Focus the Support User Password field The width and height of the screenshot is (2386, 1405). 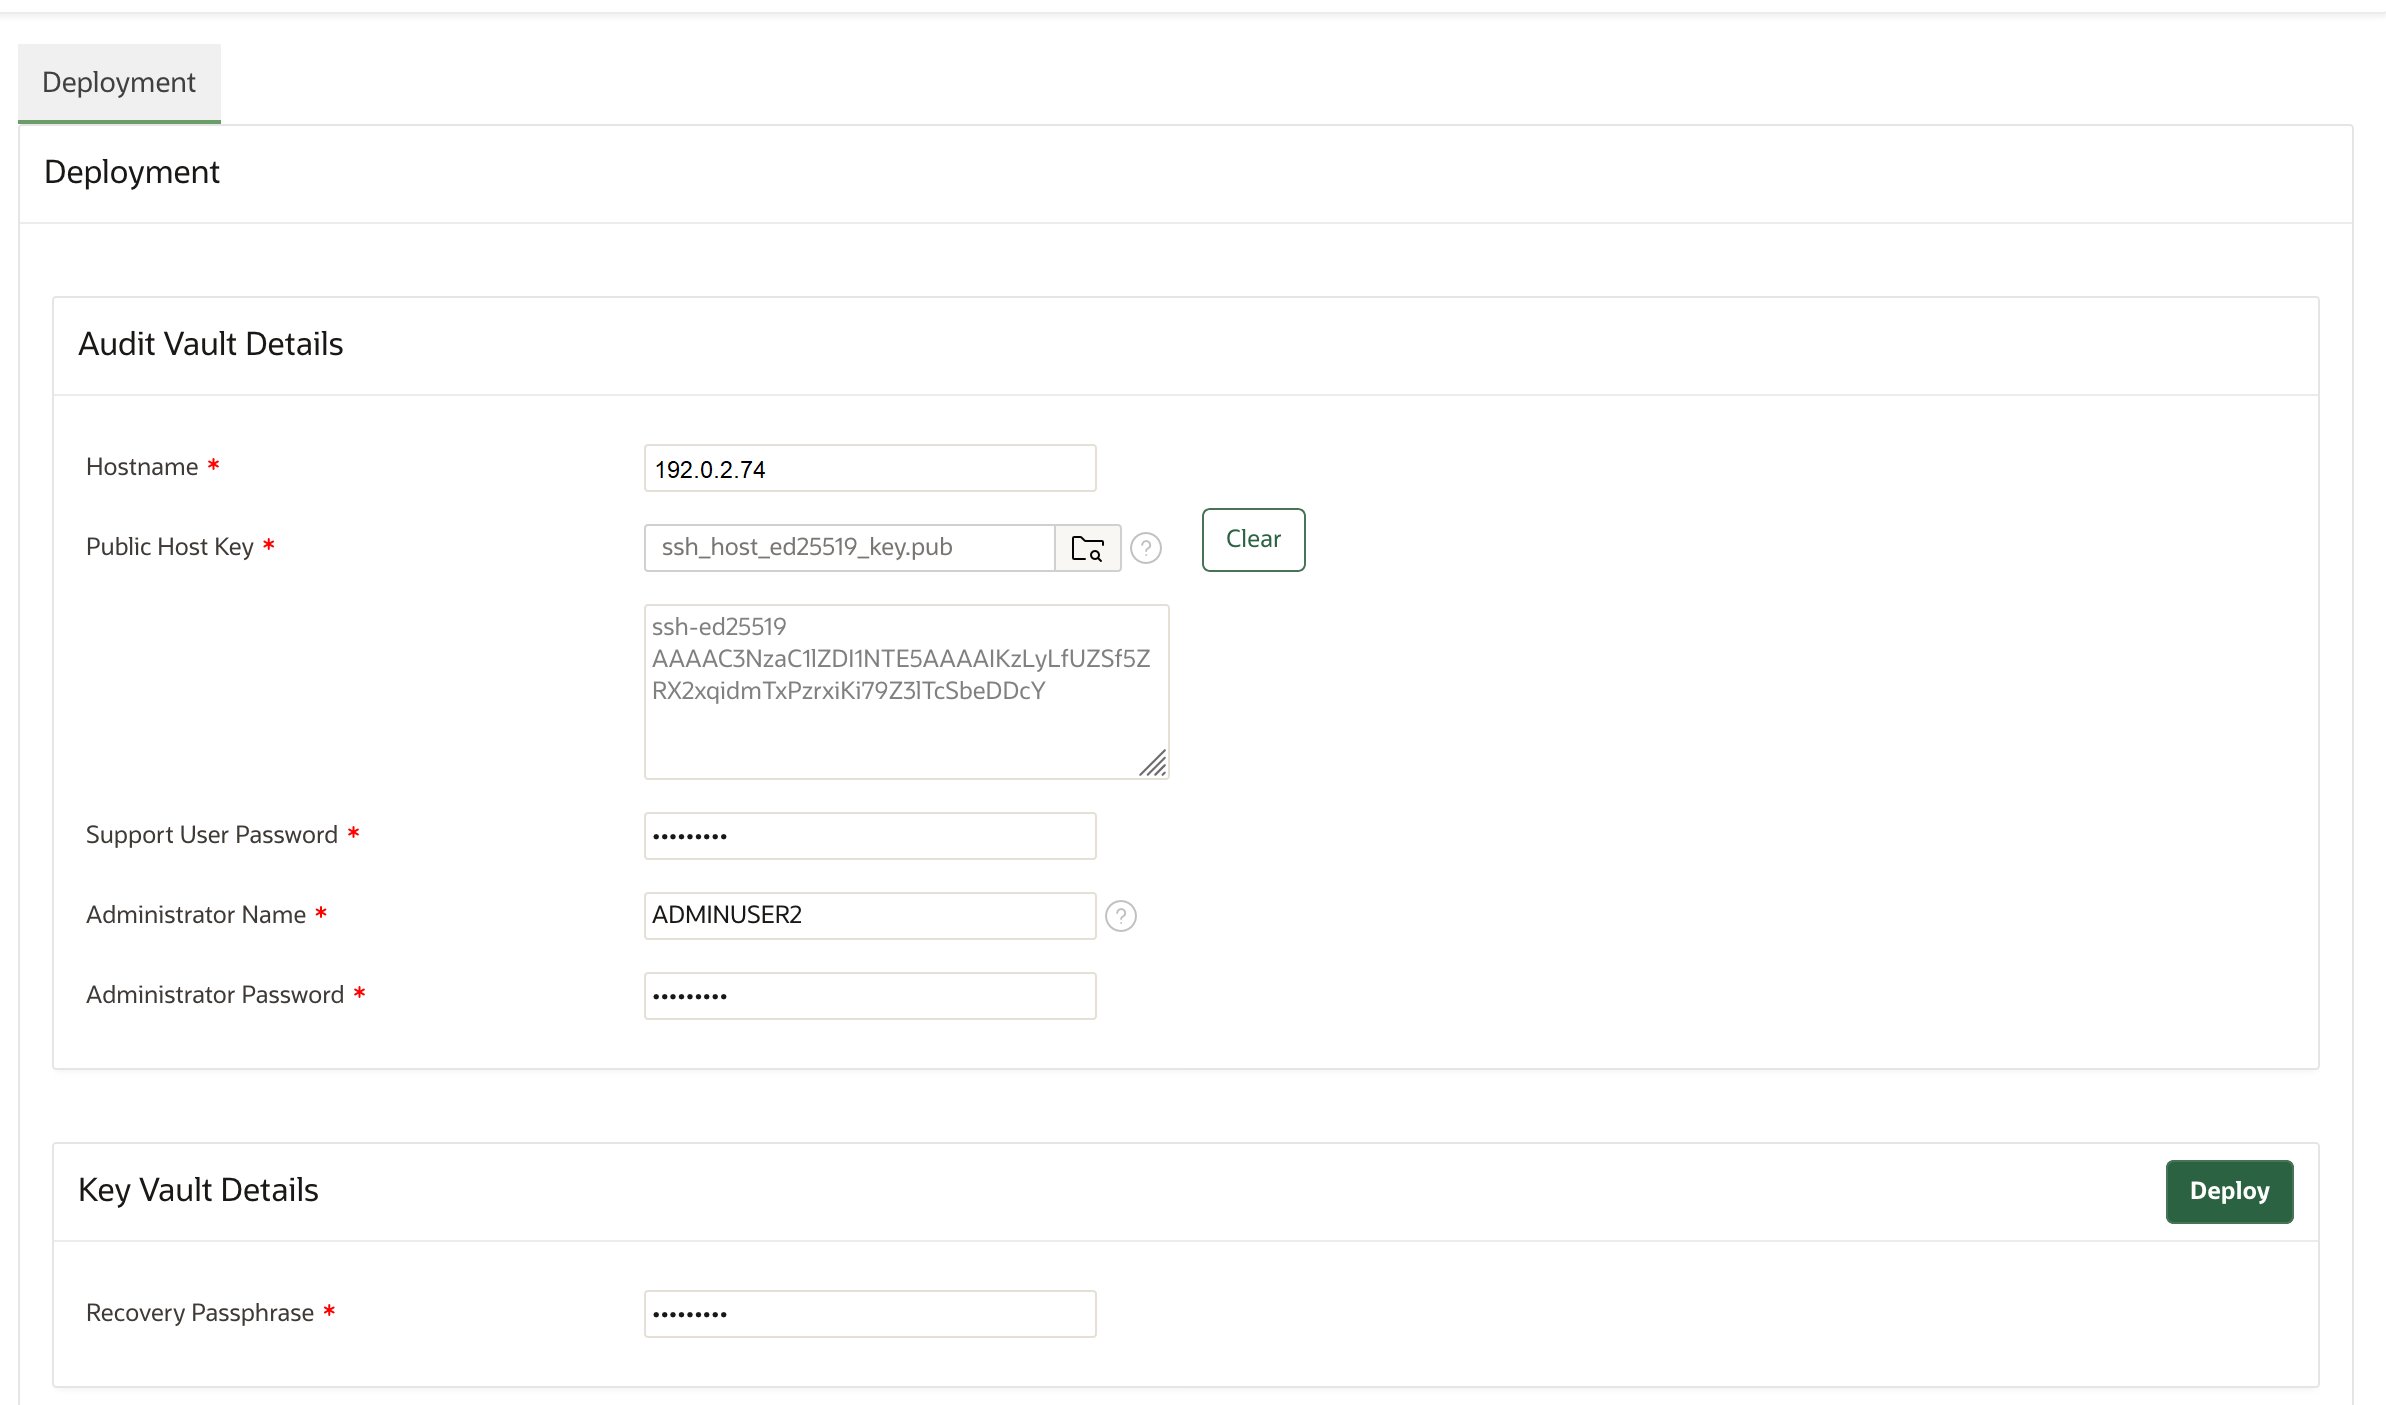point(869,835)
